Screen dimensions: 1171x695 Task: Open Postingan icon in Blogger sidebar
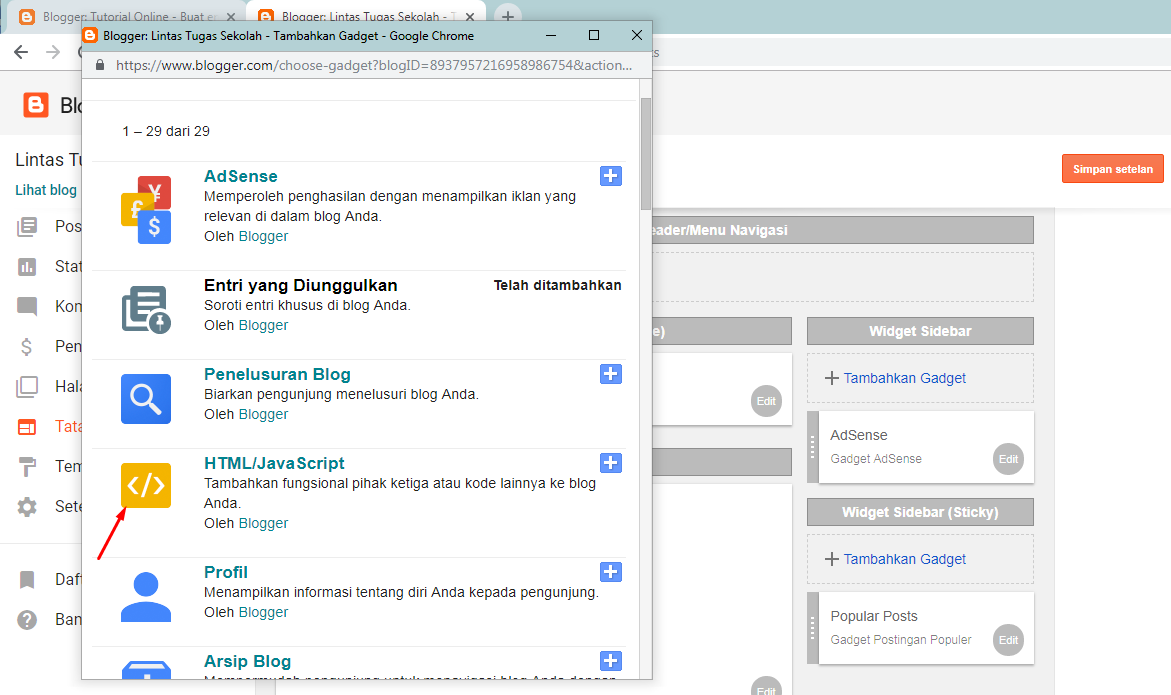pos(27,226)
